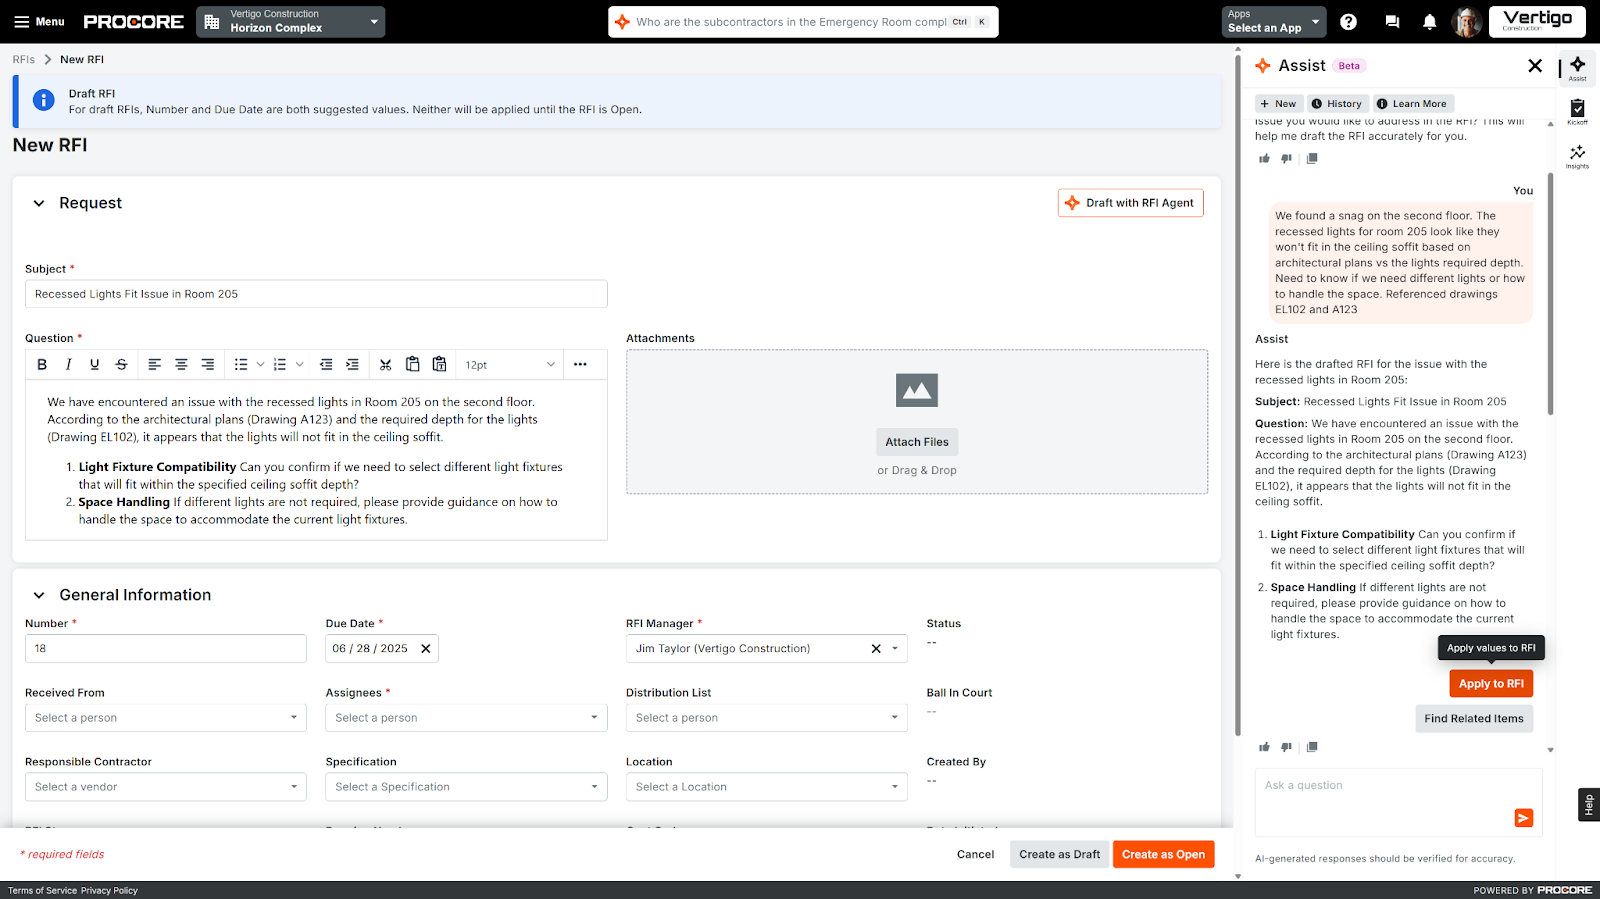This screenshot has width=1600, height=899.
Task: Thumbs down the drafted RFI response
Action: (1287, 747)
